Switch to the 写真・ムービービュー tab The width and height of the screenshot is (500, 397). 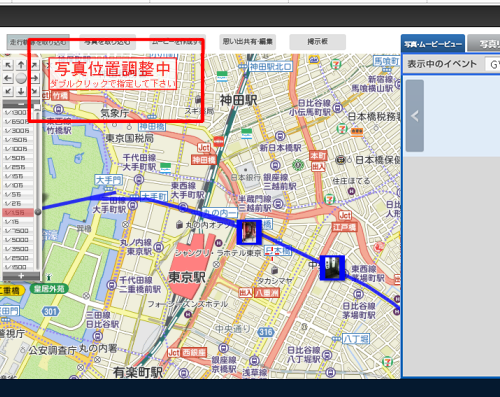click(x=433, y=44)
